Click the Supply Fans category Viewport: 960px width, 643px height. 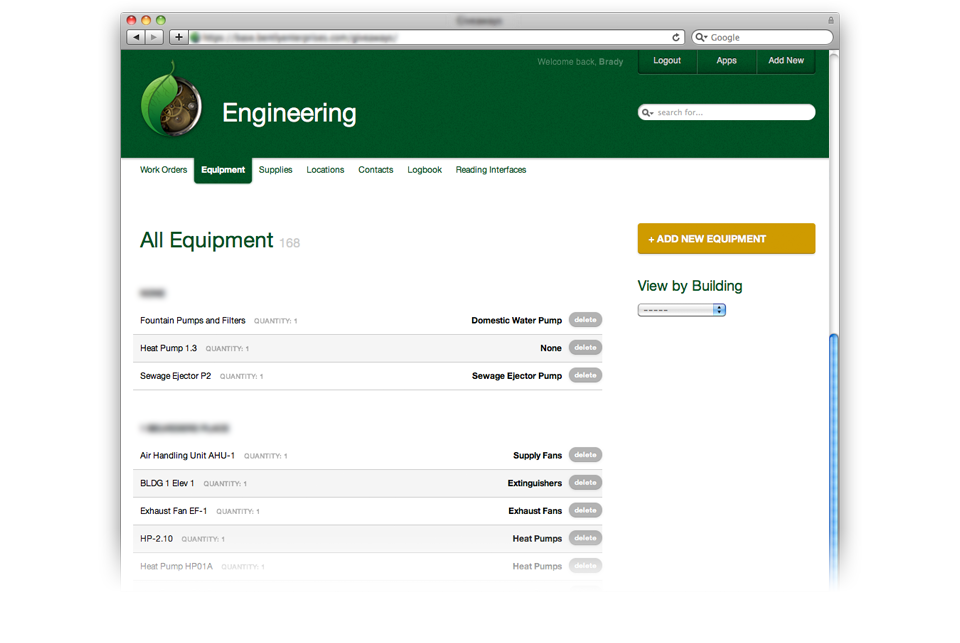click(x=538, y=456)
